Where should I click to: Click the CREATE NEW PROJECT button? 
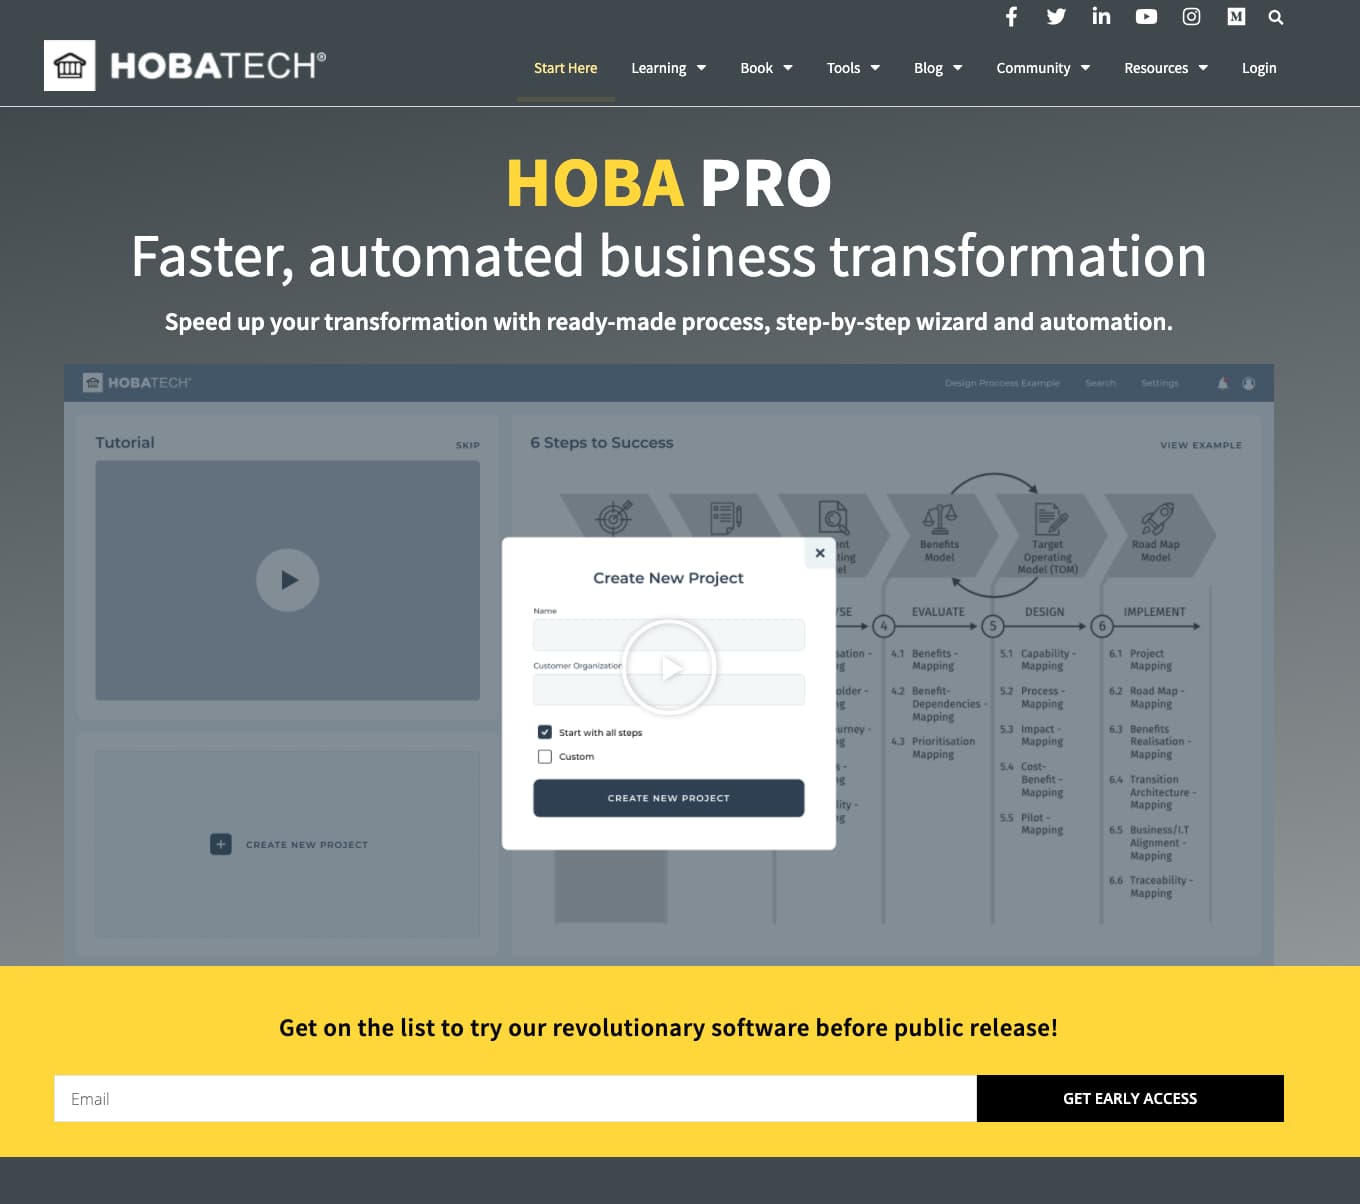point(668,797)
